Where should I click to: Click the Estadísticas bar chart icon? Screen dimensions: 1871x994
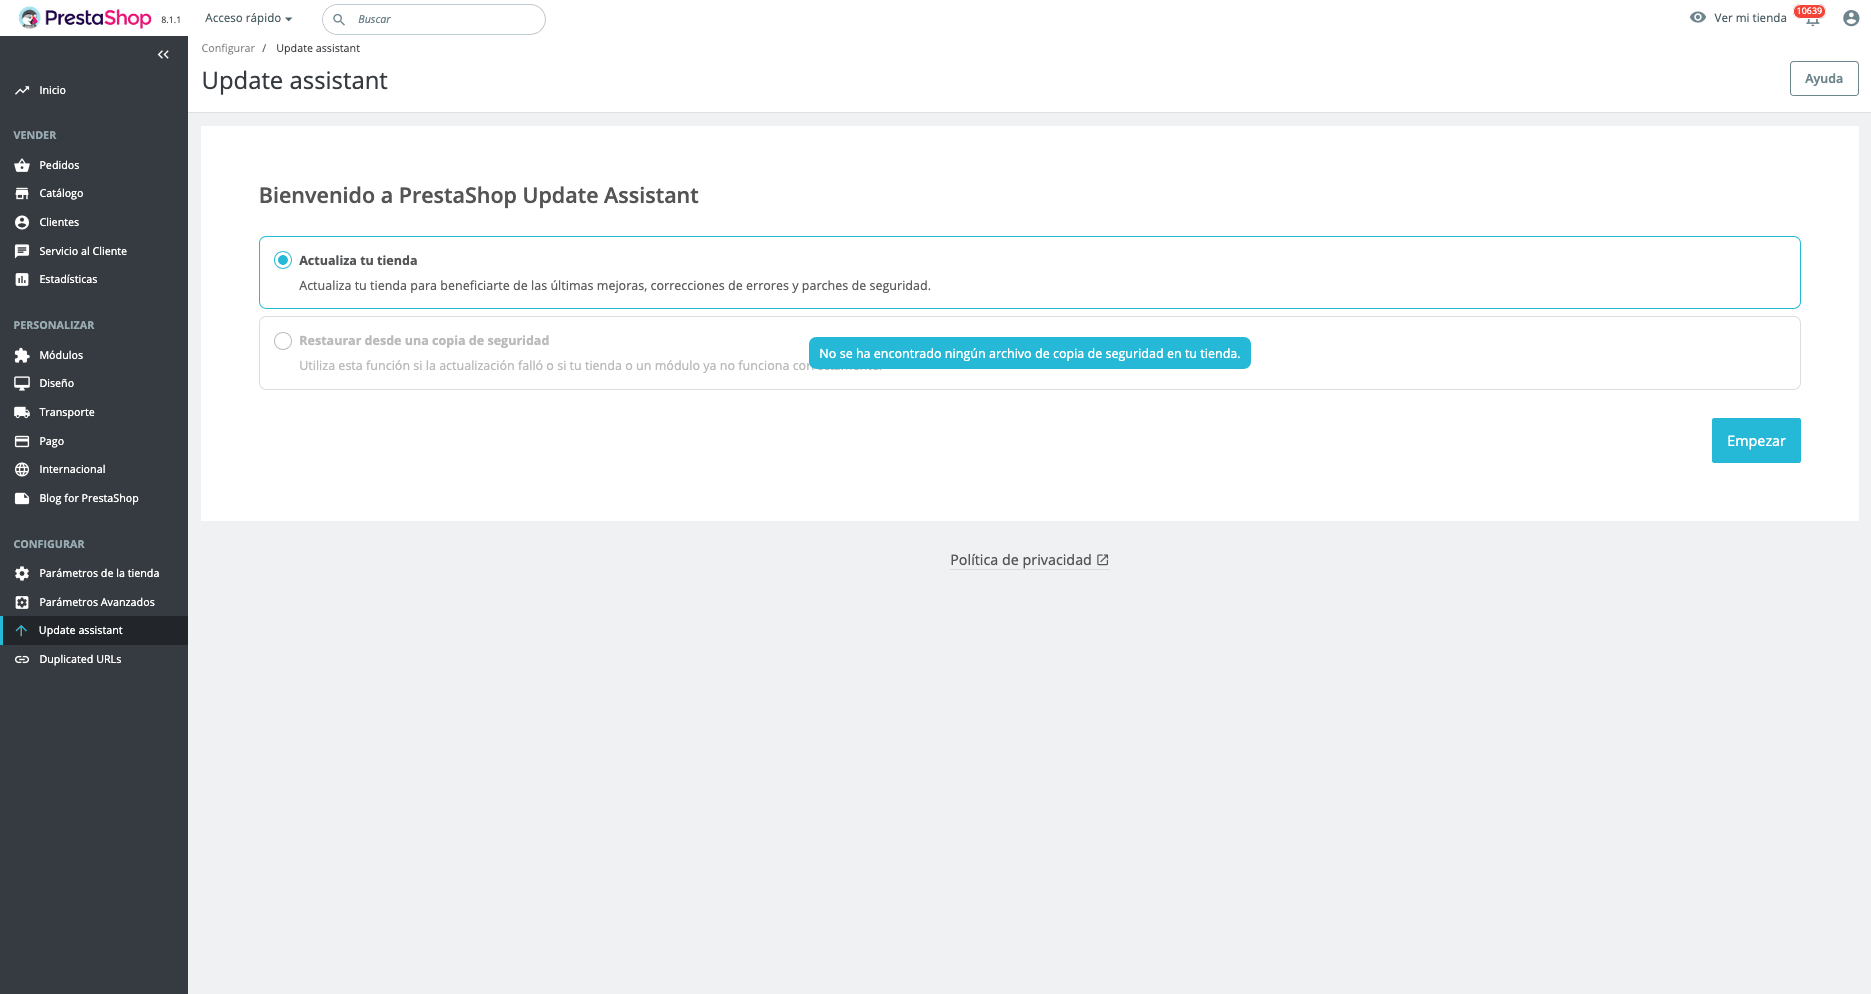22,279
